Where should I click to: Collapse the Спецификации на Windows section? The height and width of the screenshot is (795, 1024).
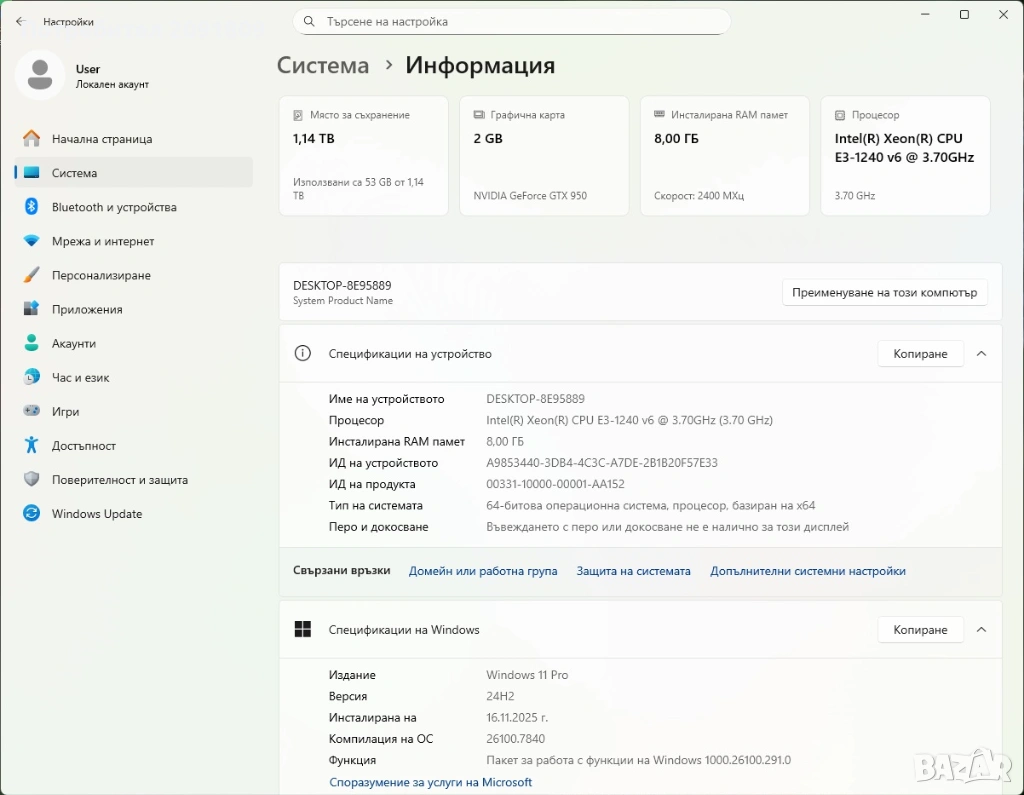(981, 630)
